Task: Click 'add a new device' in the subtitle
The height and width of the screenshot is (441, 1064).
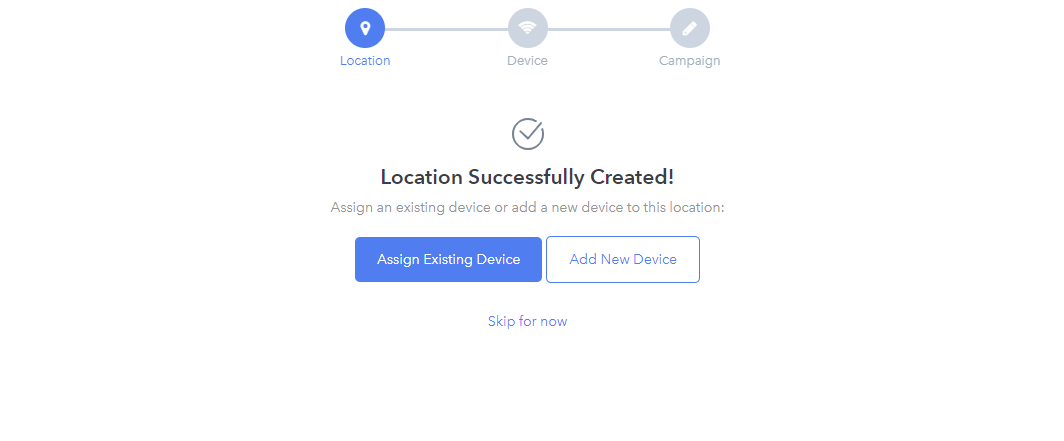Action: click(566, 207)
